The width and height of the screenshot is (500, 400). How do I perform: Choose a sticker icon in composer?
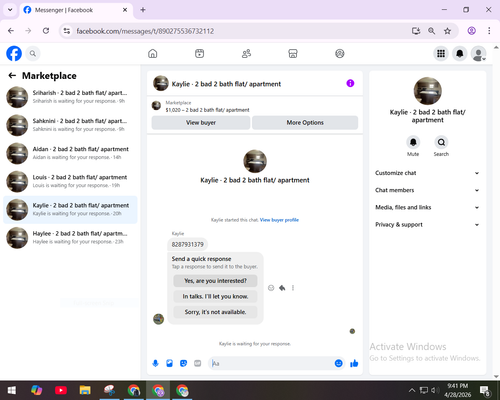(183, 363)
